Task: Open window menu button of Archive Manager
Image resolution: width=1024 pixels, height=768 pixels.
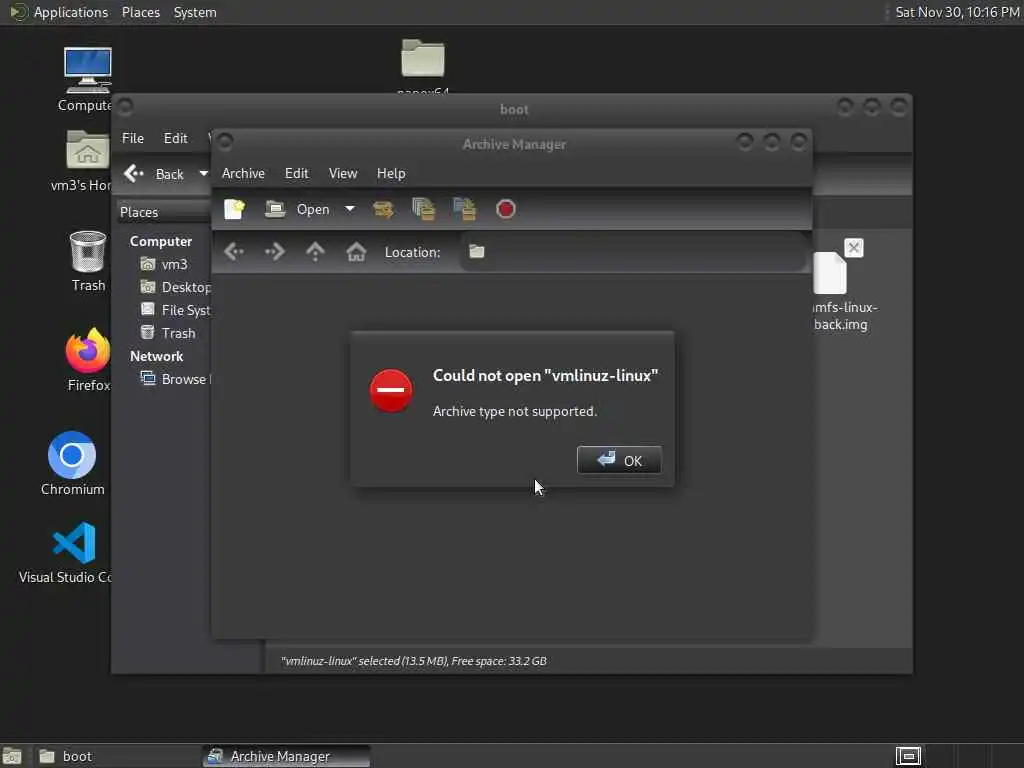Action: [x=225, y=141]
